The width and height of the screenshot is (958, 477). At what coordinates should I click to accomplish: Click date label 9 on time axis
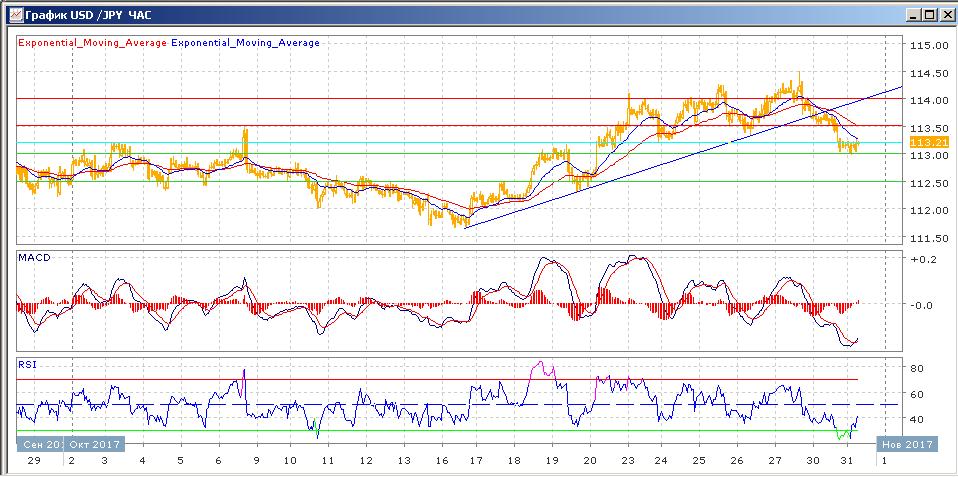click(255, 459)
